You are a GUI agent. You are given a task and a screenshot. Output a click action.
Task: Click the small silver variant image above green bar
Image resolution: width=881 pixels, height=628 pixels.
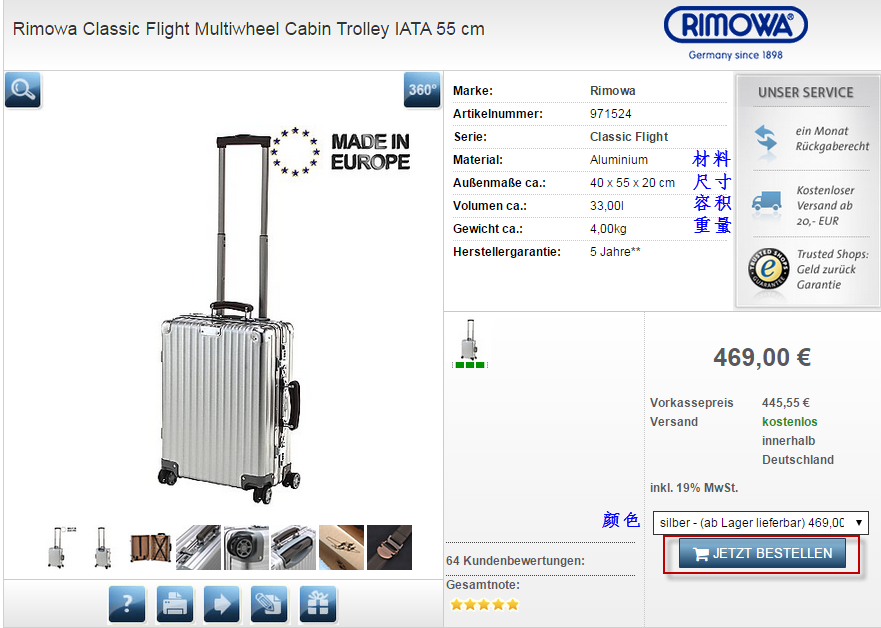tap(470, 339)
